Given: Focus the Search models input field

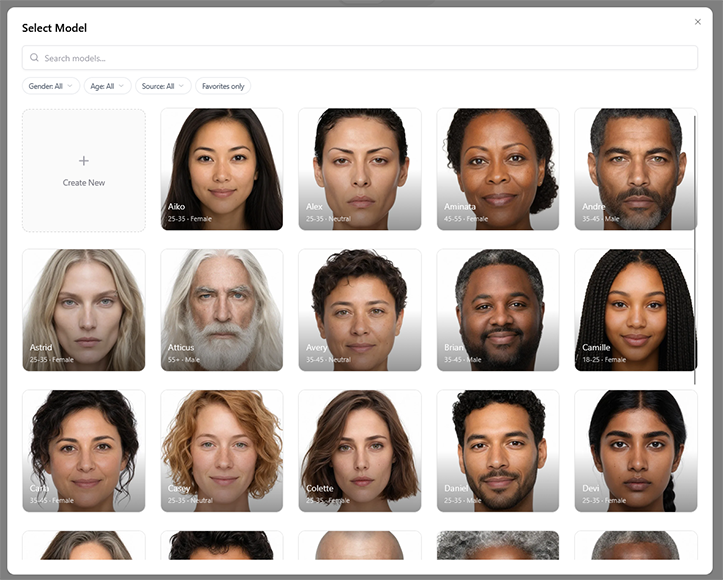Looking at the screenshot, I should click(x=360, y=58).
